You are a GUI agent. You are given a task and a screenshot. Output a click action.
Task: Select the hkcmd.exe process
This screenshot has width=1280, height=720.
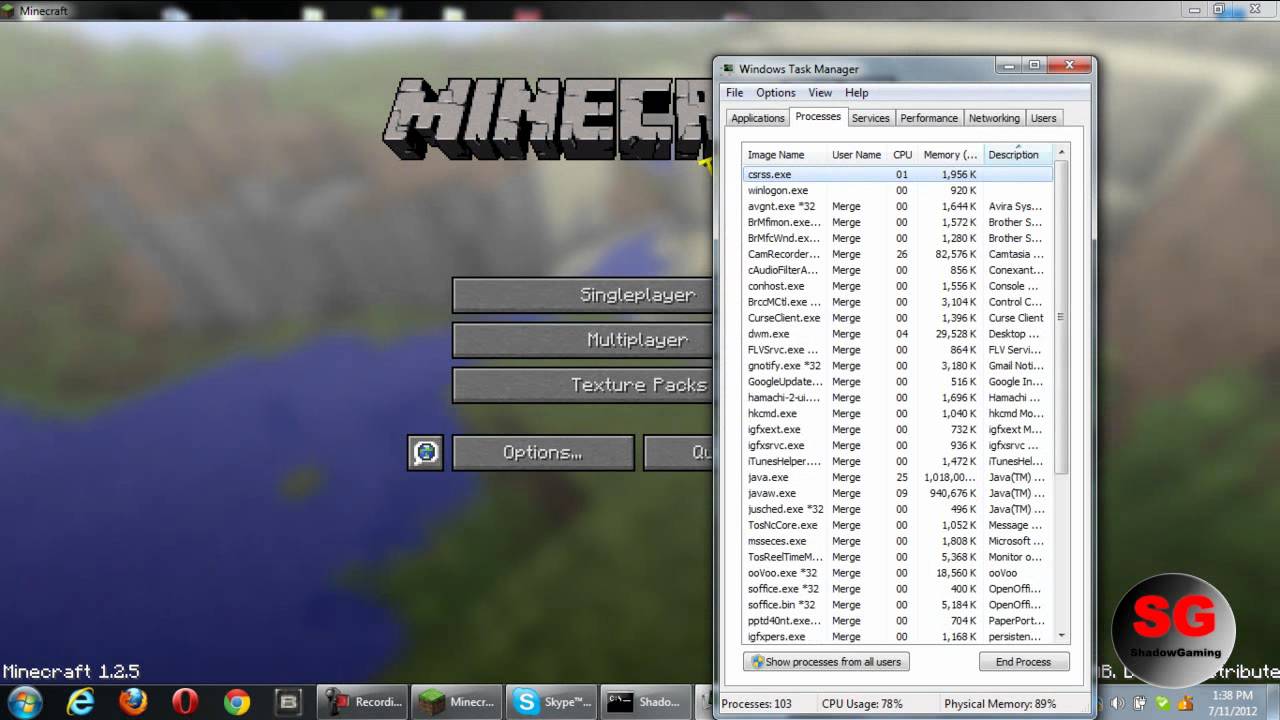point(898,413)
